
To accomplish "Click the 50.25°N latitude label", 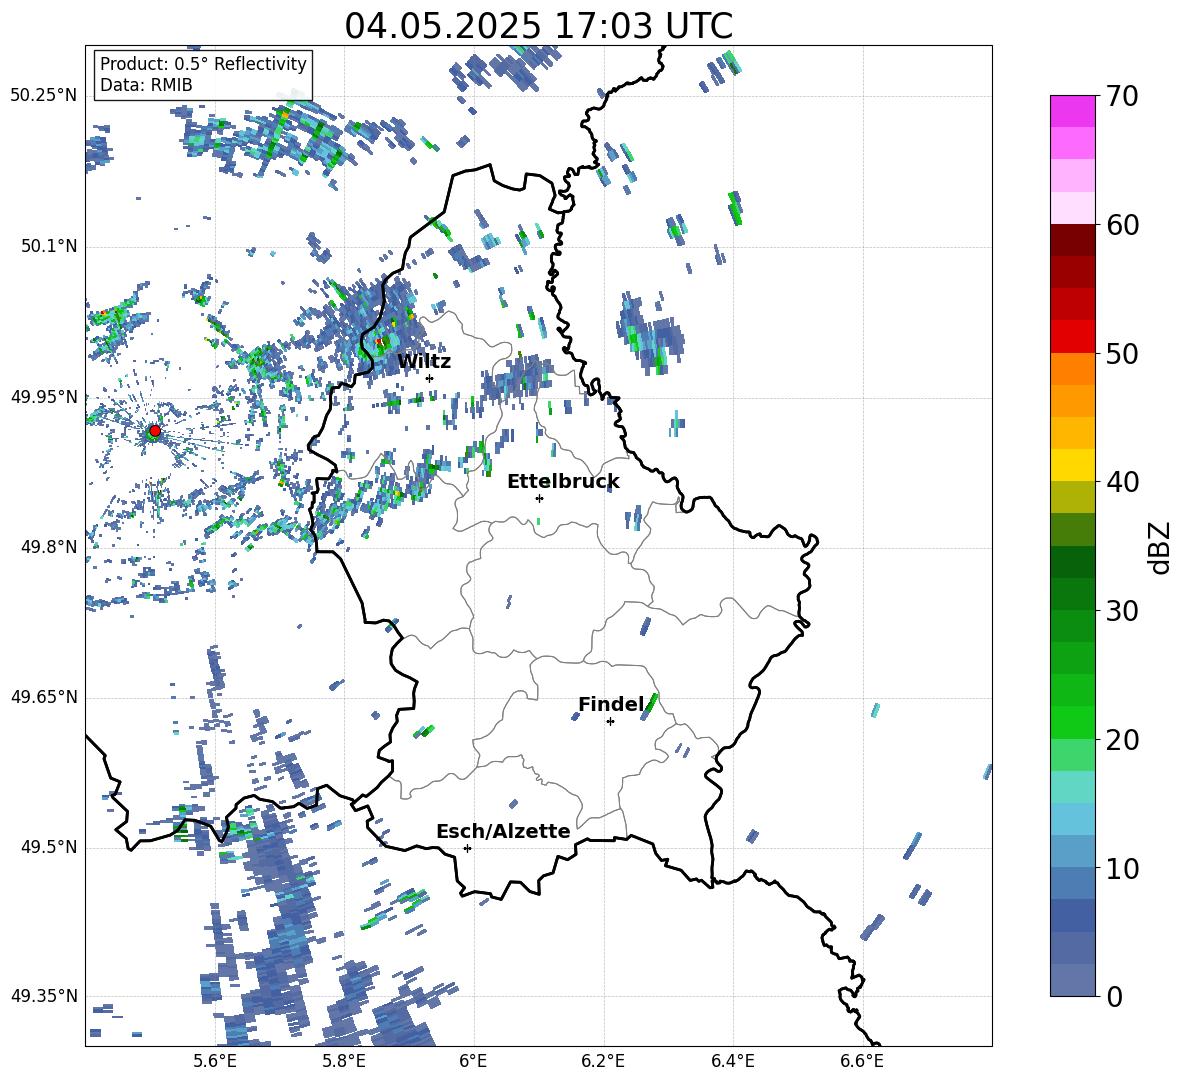I will click(44, 96).
